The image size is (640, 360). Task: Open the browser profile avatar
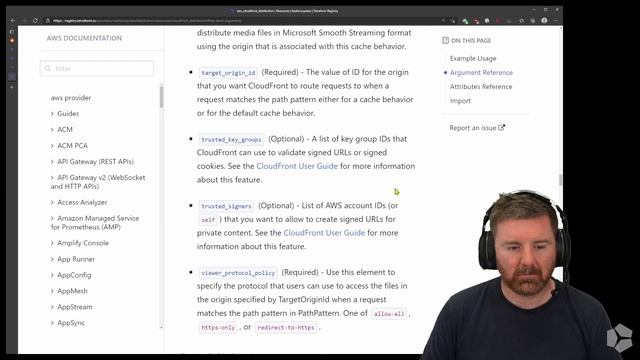coord(544,20)
